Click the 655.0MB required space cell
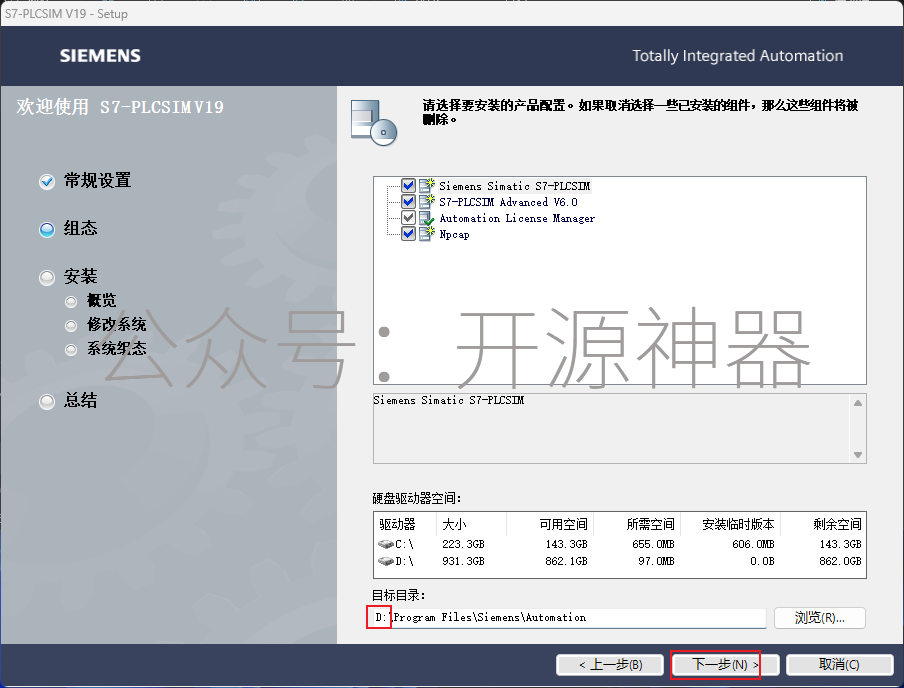Screen dimensions: 904x688 coord(653,544)
